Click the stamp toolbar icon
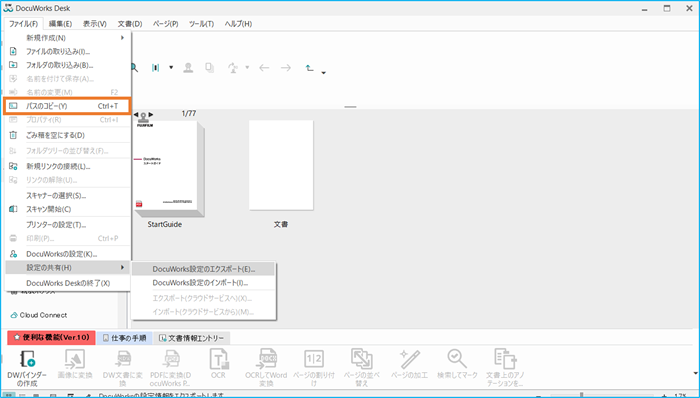 [x=188, y=68]
